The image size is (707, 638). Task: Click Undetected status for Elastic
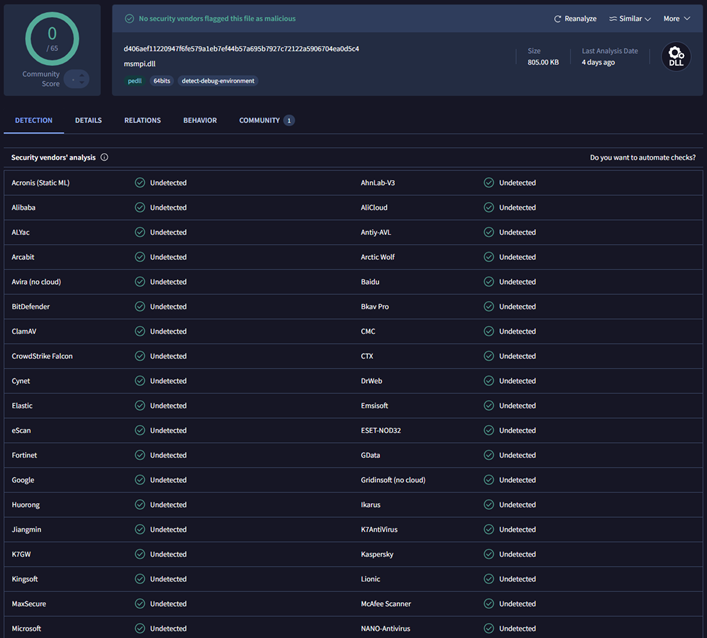[168, 406]
